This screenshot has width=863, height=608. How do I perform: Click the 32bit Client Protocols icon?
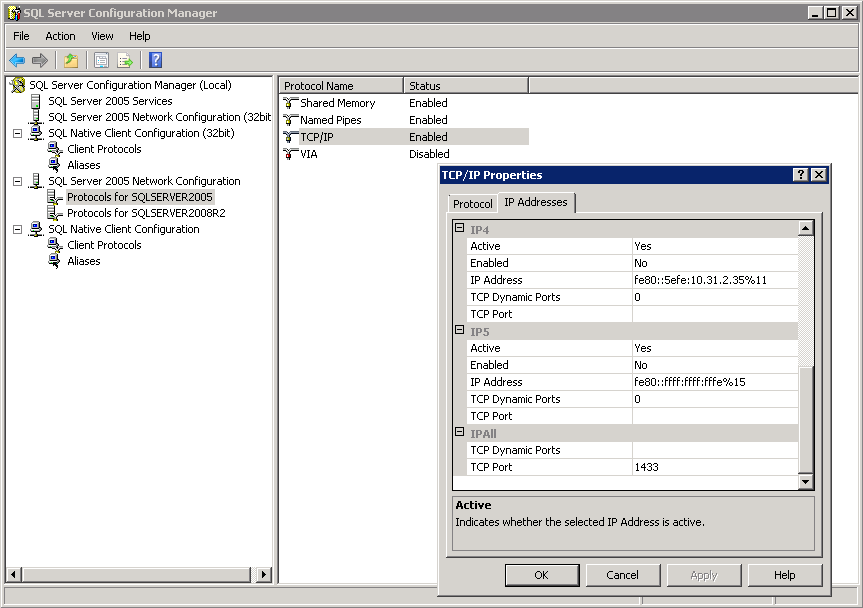pyautogui.click(x=54, y=149)
